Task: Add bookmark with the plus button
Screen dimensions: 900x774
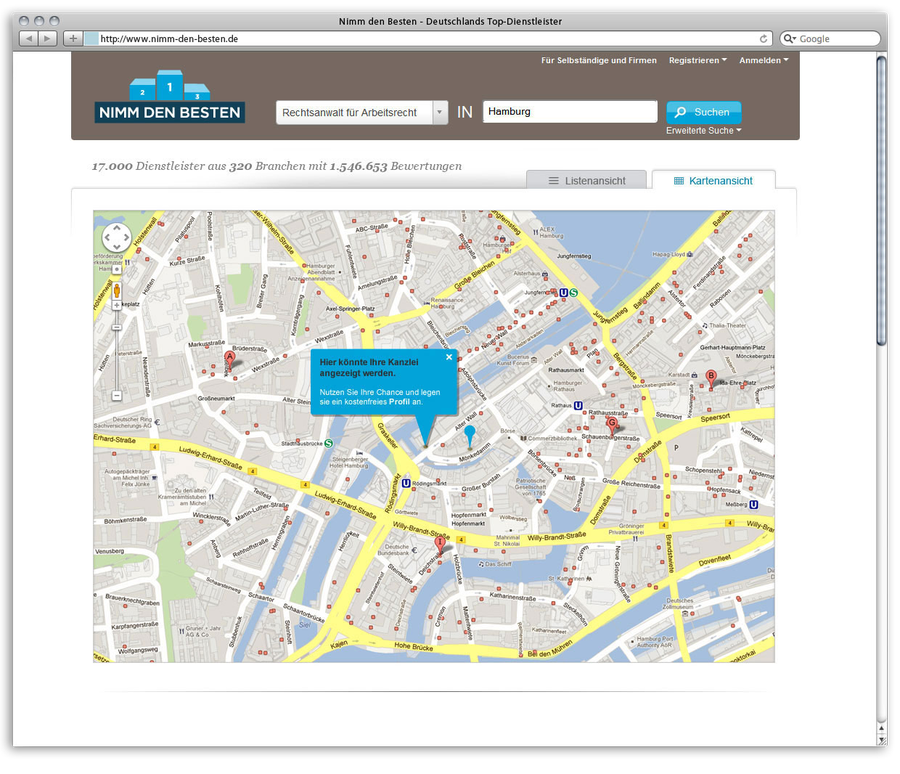Action: click(x=73, y=38)
